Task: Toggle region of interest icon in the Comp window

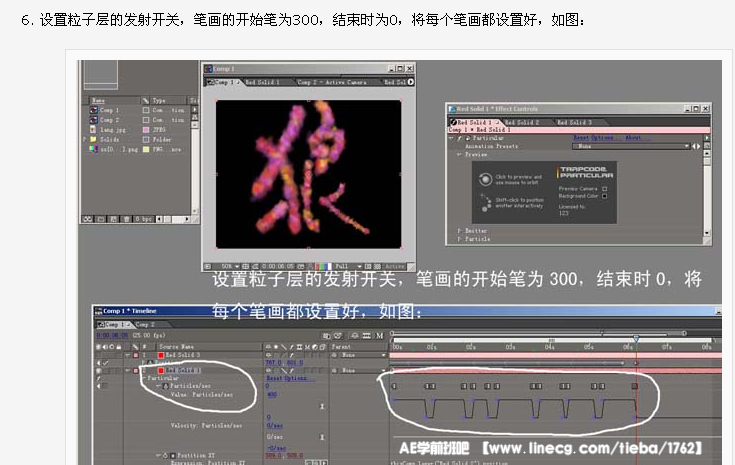Action: [x=368, y=266]
